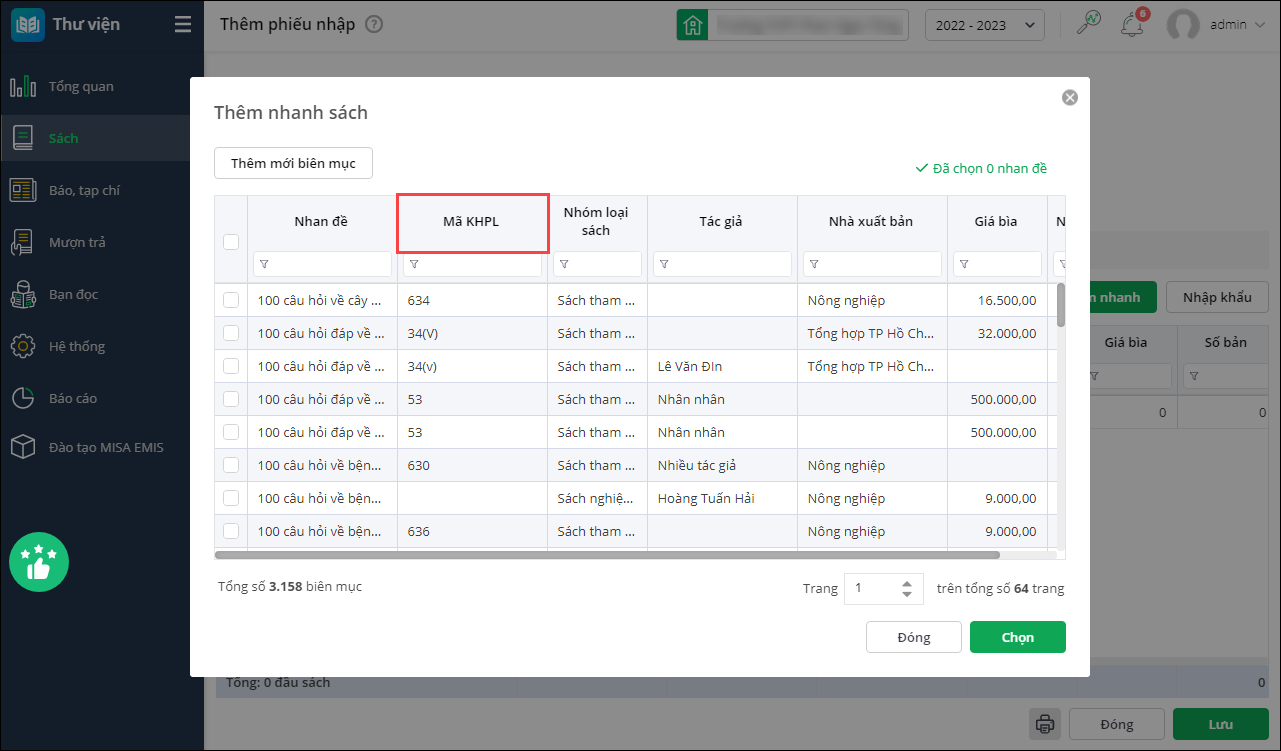The image size is (1281, 751).
Task: Click the Nhà xuất bản column header
Action: coord(872,222)
